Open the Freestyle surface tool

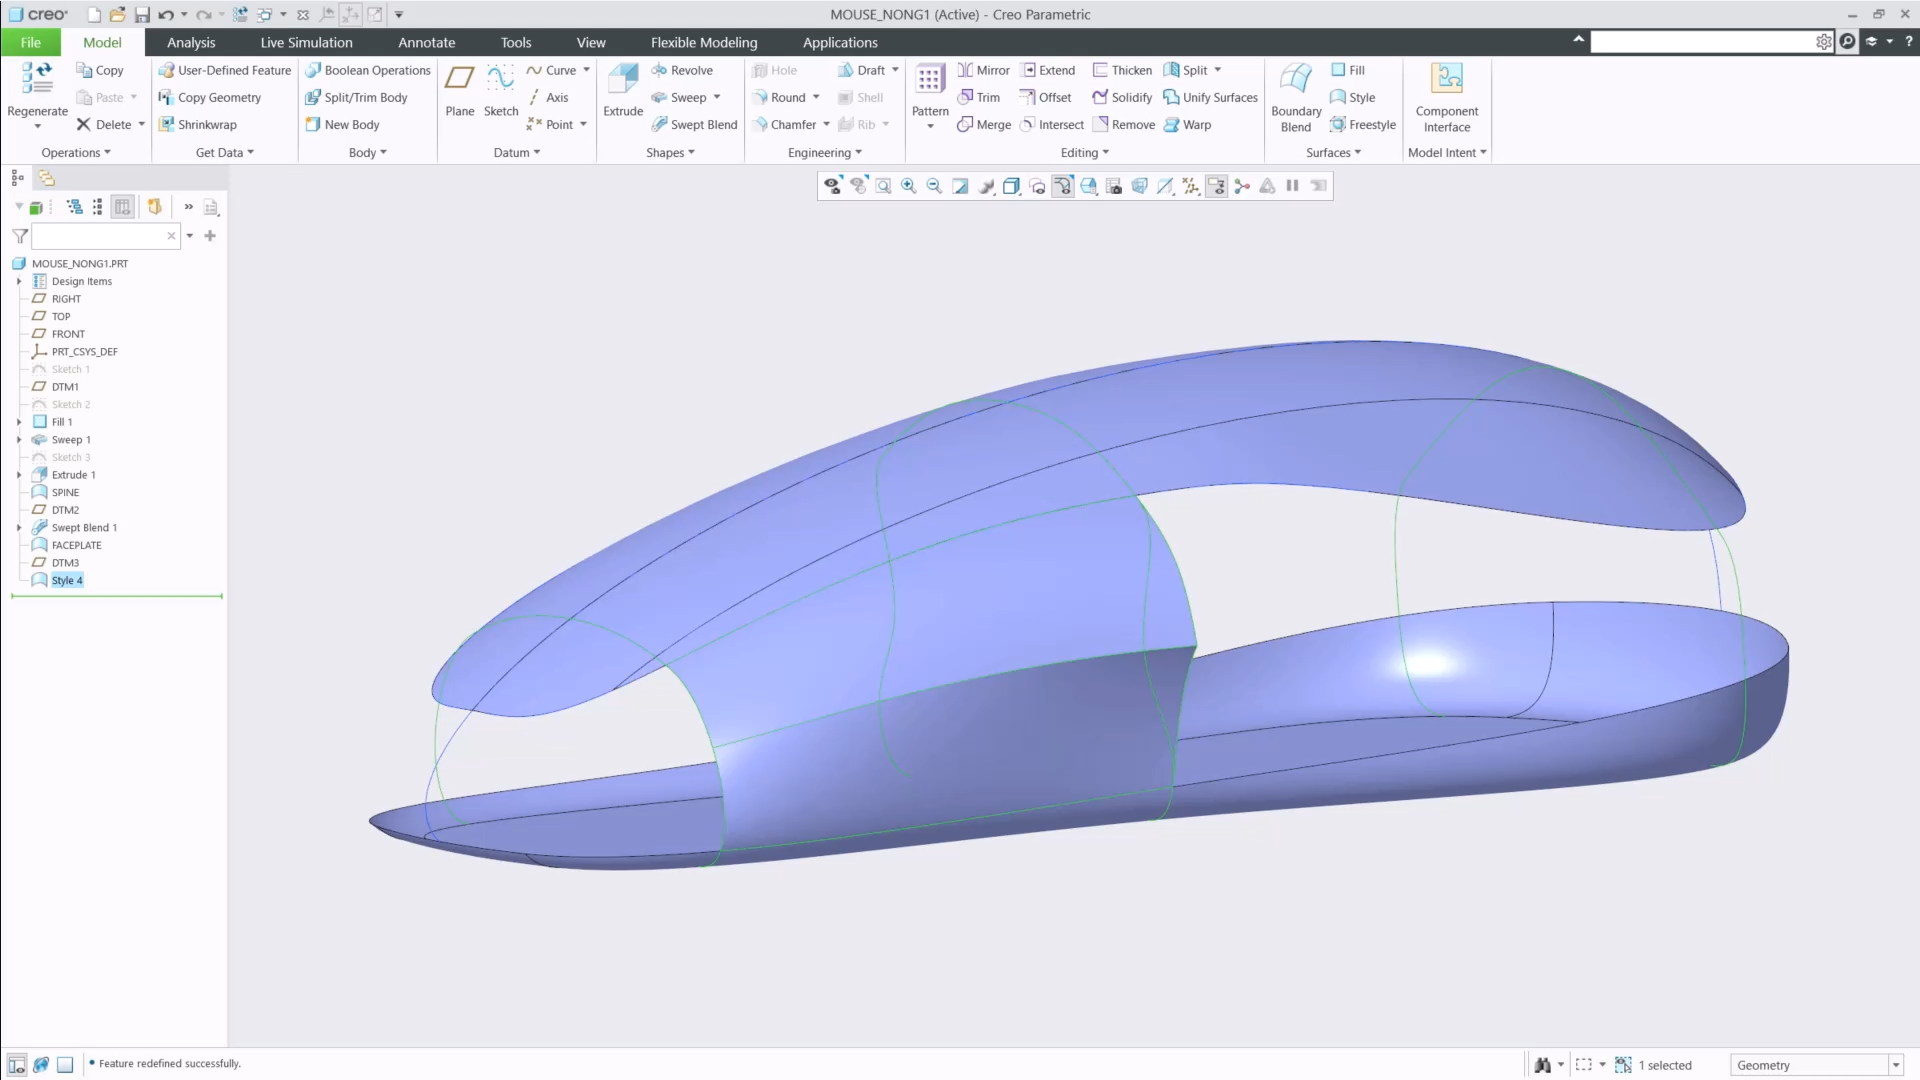tap(1363, 125)
